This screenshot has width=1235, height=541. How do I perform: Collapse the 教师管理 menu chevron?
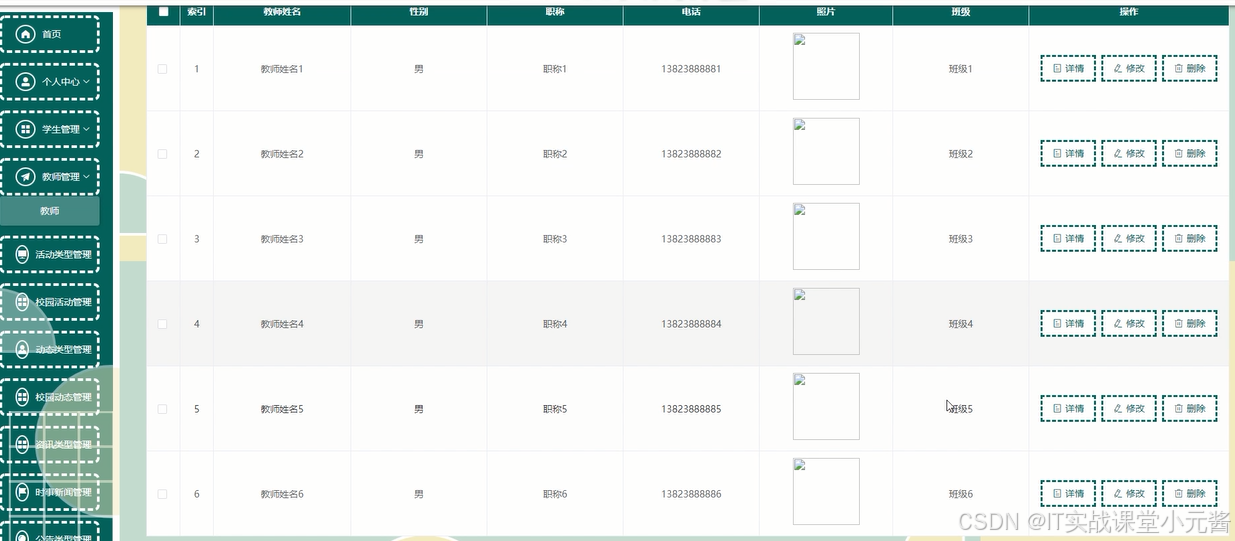coord(87,177)
